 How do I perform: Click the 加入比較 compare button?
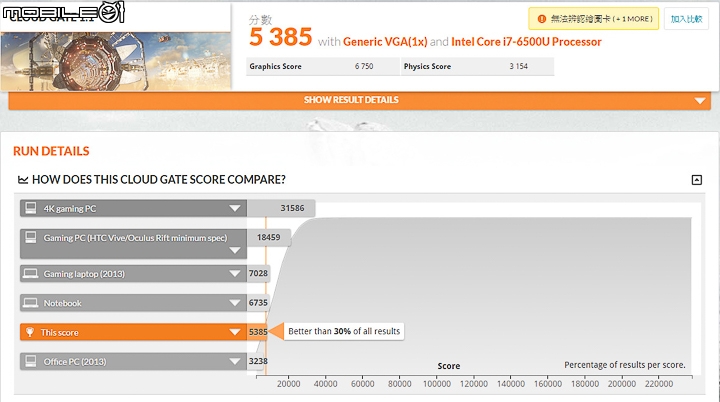pyautogui.click(x=686, y=19)
